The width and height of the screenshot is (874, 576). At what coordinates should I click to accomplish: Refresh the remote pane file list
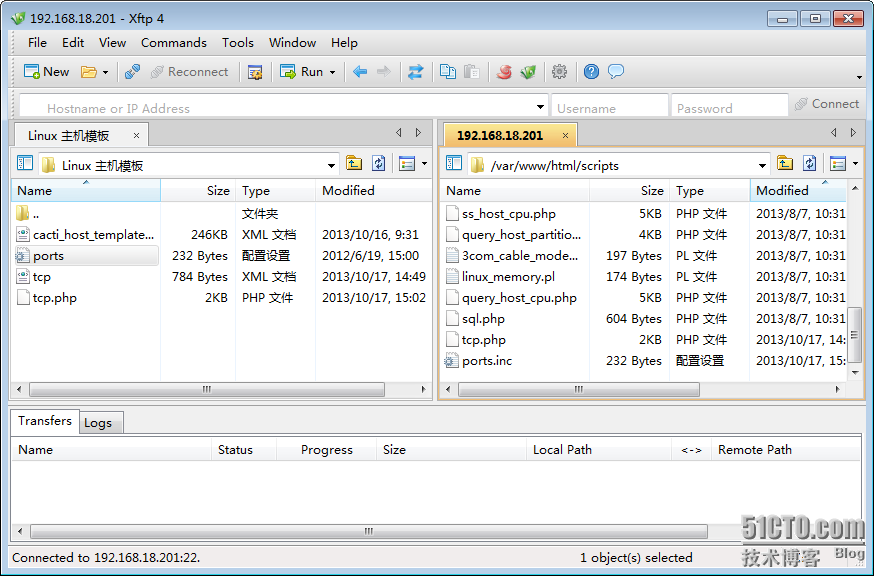click(x=809, y=163)
